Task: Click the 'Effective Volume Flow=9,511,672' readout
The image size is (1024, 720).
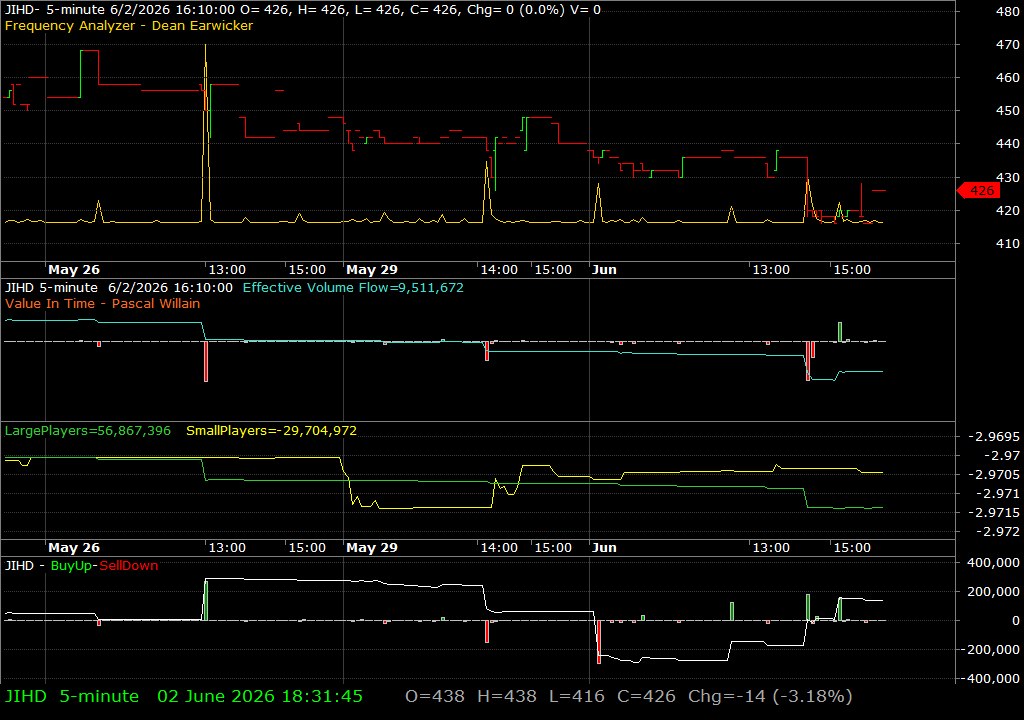Action: coord(353,287)
